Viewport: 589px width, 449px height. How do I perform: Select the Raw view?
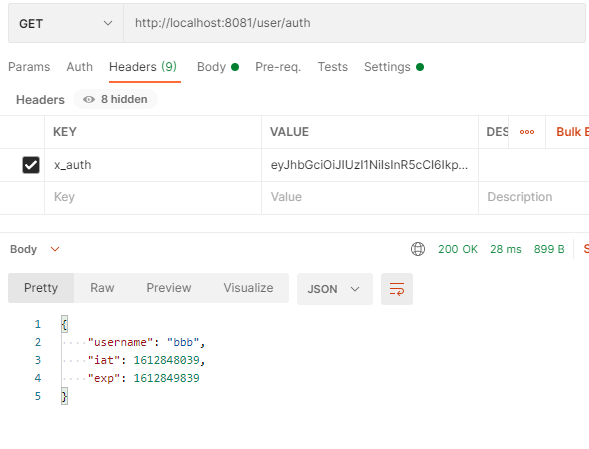coord(102,288)
